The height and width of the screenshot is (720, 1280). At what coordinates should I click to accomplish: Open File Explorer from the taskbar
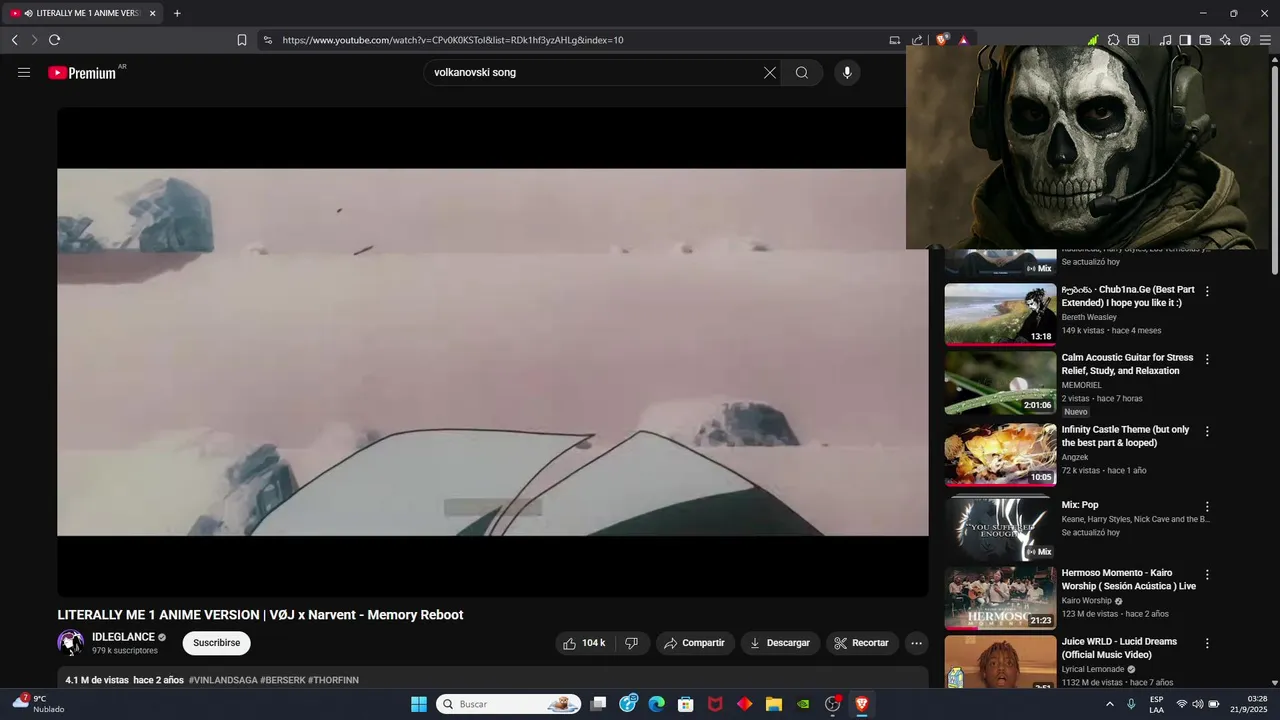coord(773,704)
